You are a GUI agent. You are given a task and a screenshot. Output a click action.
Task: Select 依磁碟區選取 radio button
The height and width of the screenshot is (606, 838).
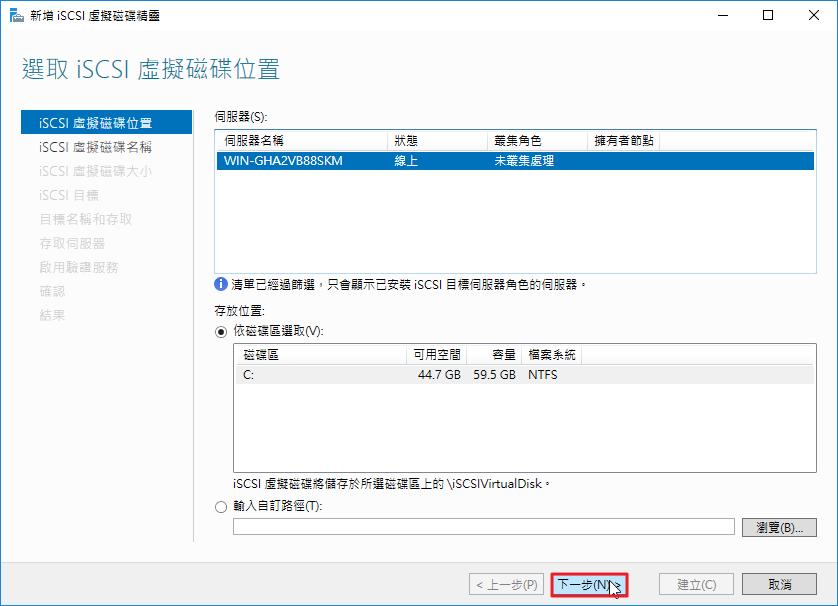[221, 332]
